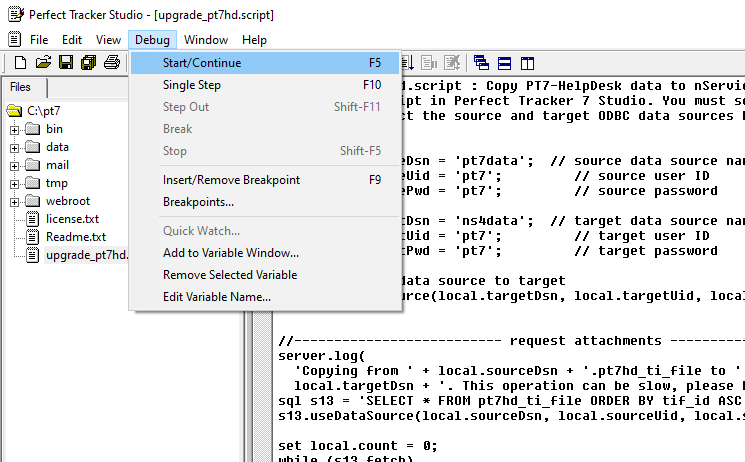Expand the data folder node
Viewport: 745px width, 462px height.
point(15,148)
